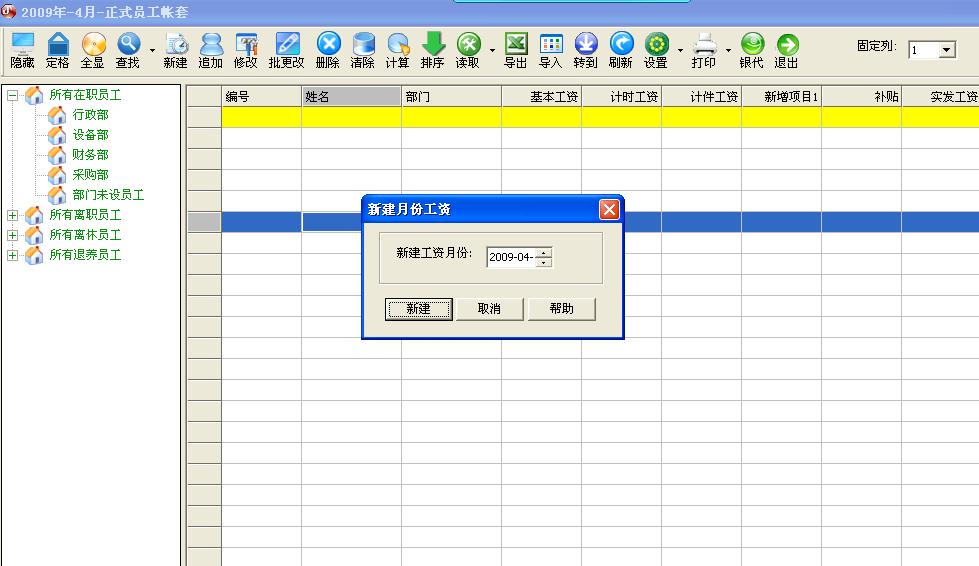The height and width of the screenshot is (566, 979).
Task: Click the 追加 (append) toolbar icon
Action: [x=211, y=50]
